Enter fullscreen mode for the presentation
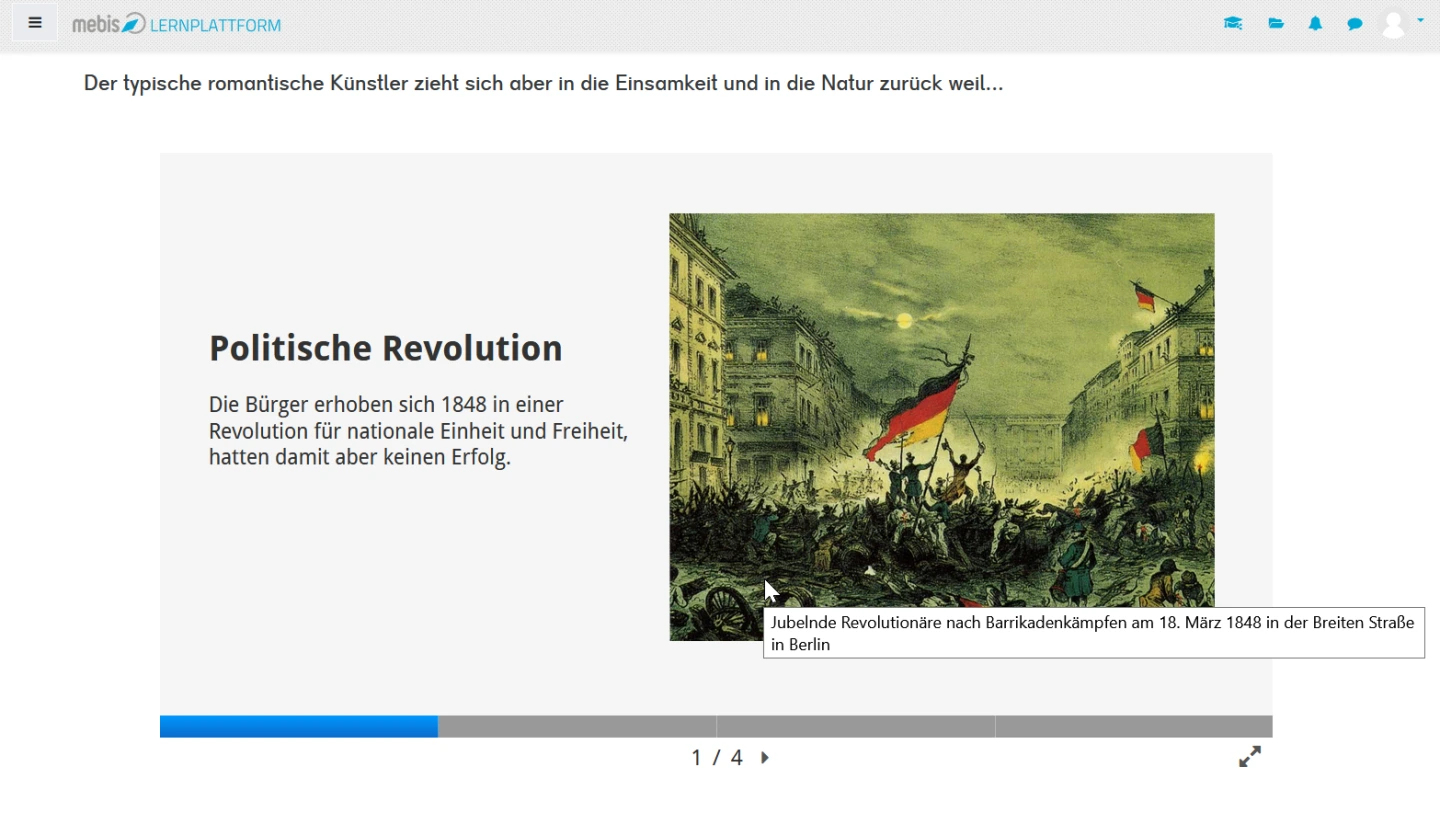 1250,757
